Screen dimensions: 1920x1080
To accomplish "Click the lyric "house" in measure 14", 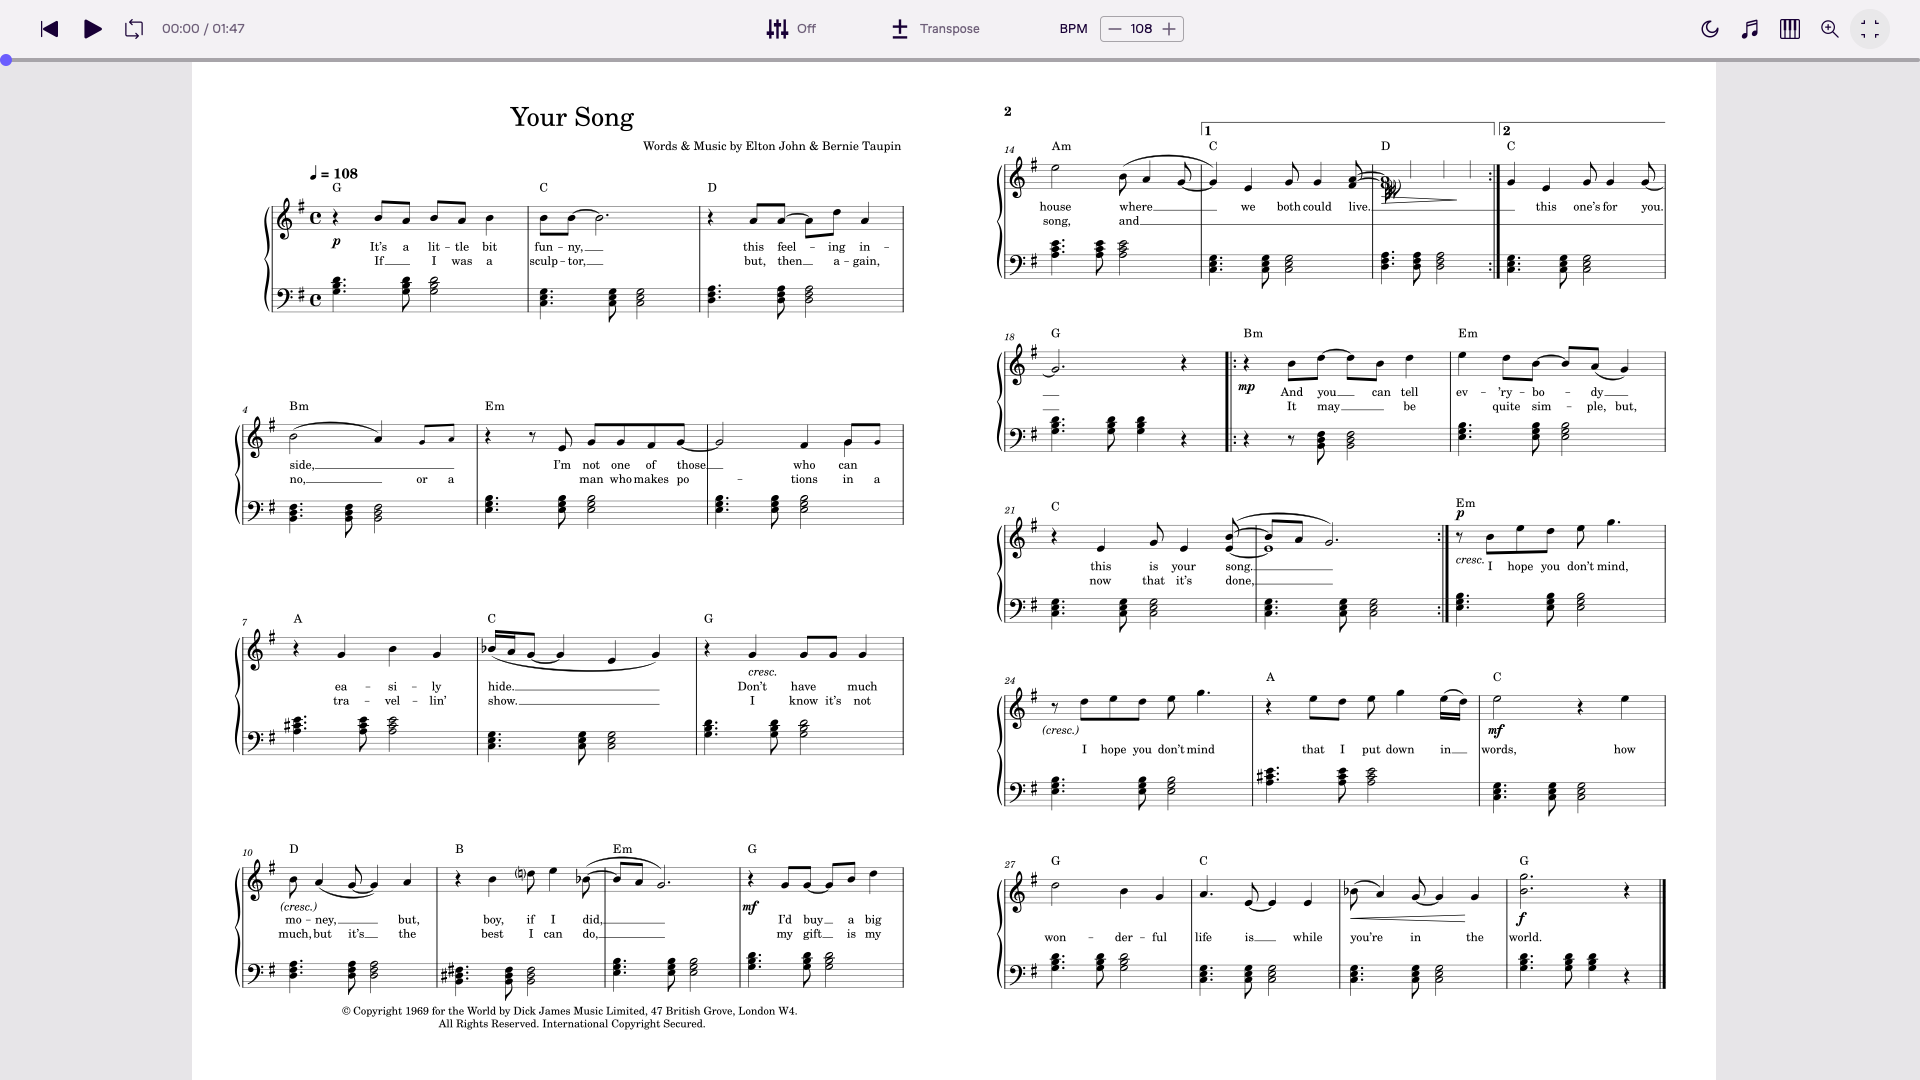I will pyautogui.click(x=1055, y=207).
